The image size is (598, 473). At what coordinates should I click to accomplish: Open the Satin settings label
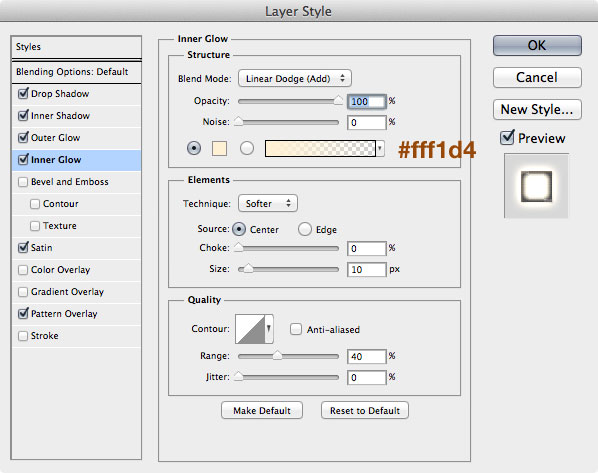pyautogui.click(x=42, y=248)
